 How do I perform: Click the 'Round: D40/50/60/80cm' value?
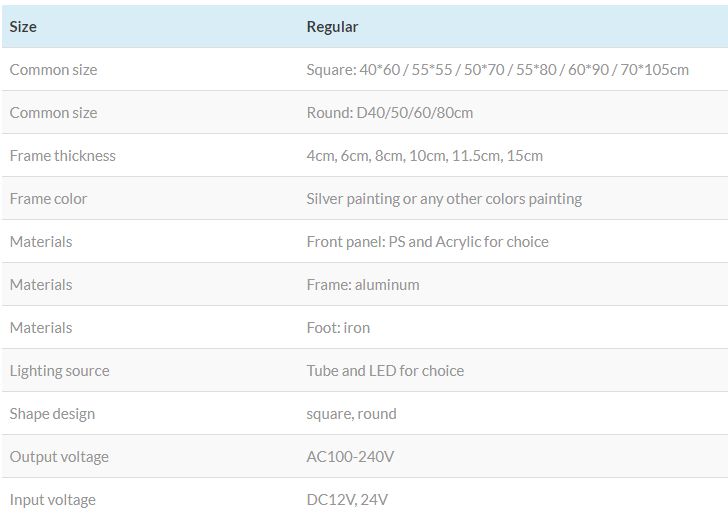click(x=389, y=113)
